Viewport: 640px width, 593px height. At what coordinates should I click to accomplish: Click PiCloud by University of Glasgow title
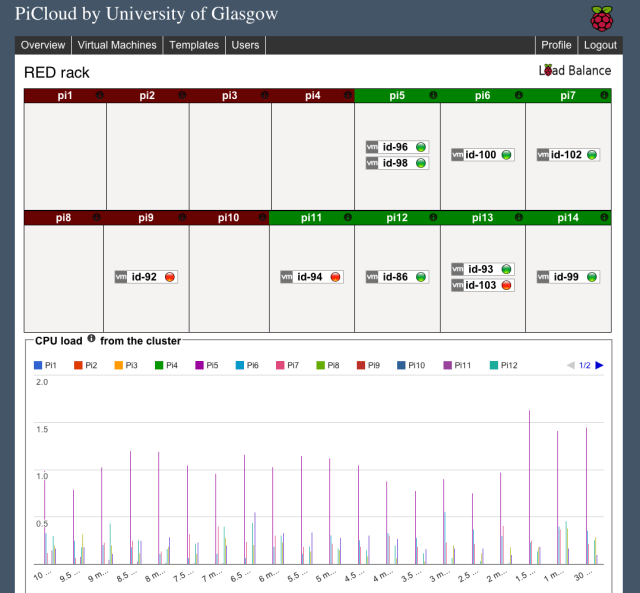[147, 14]
